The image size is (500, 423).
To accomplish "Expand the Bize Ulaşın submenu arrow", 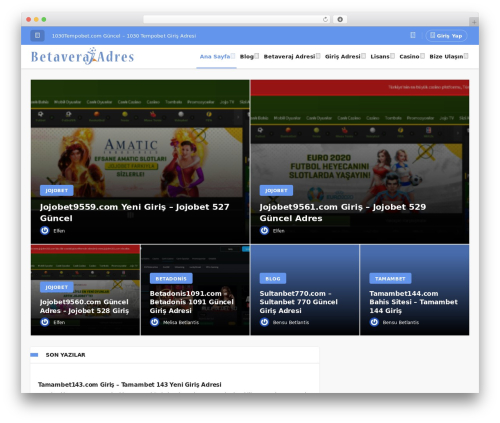I will tap(466, 56).
